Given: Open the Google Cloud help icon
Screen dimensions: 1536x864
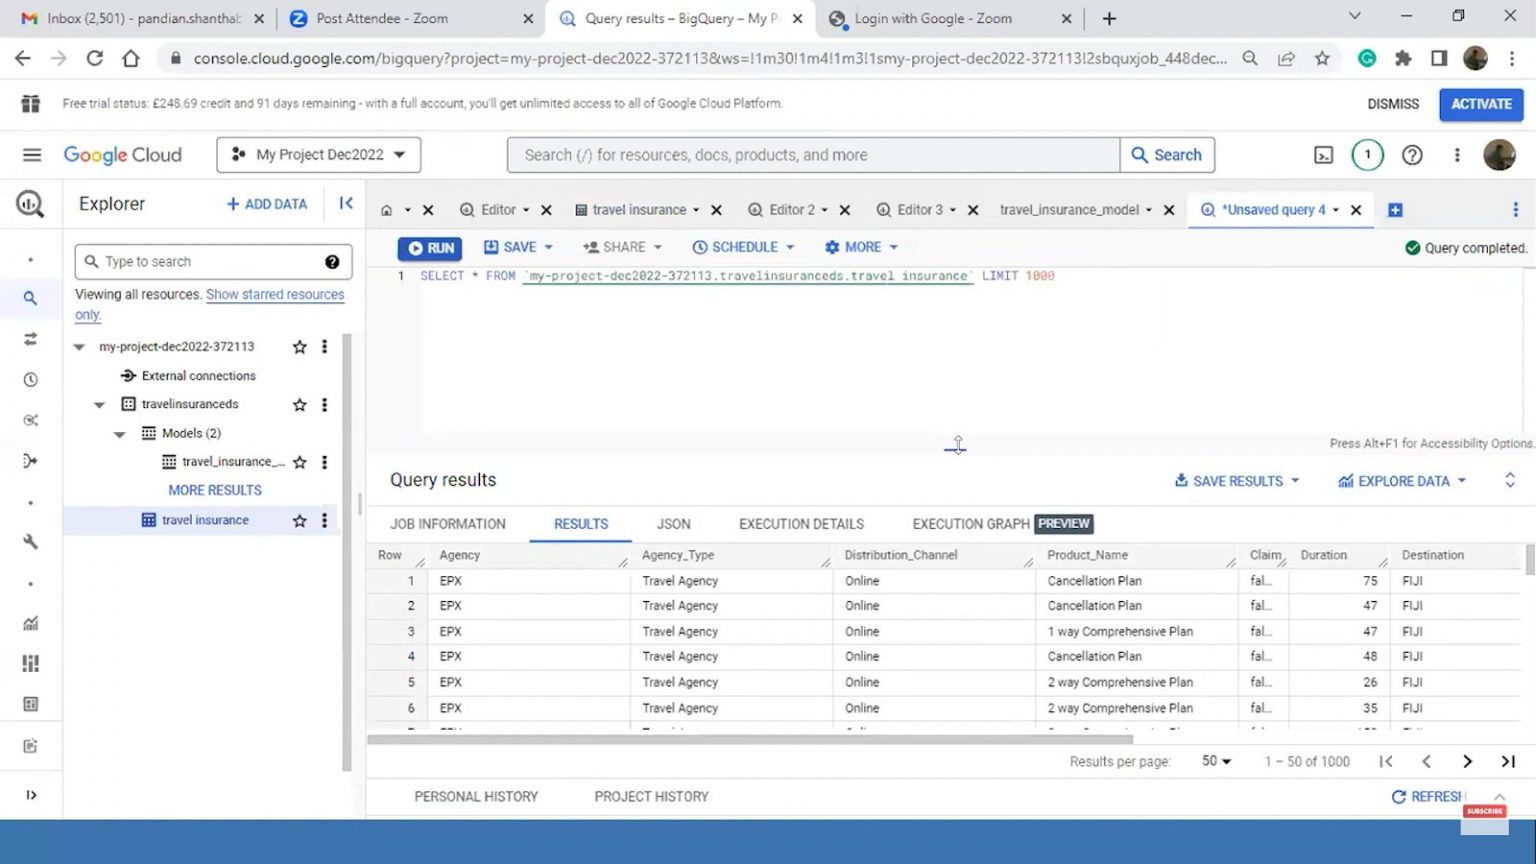Looking at the screenshot, I should [1412, 154].
